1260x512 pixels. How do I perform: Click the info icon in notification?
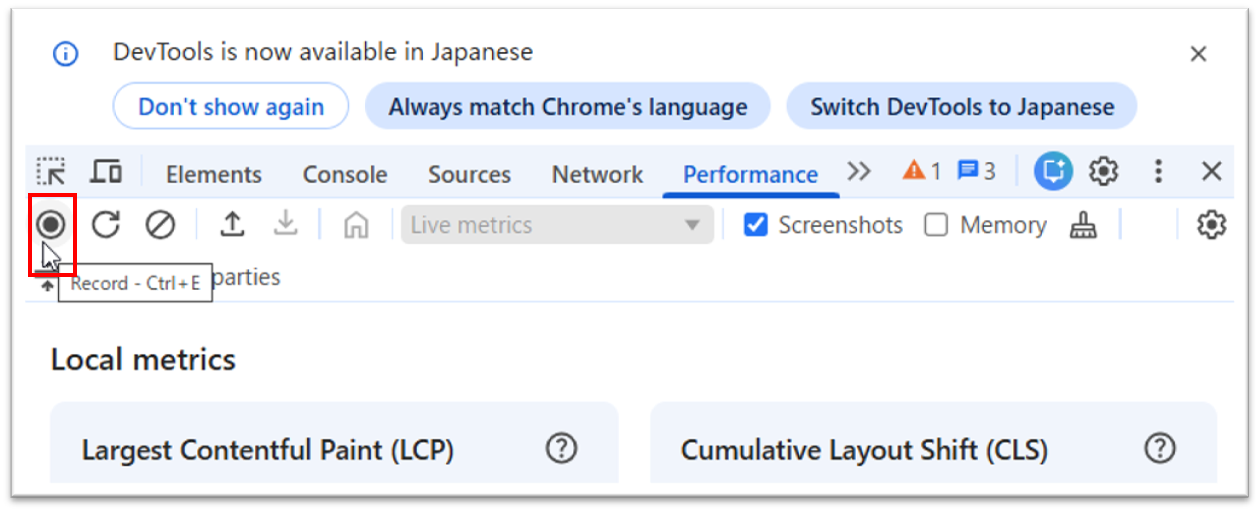coord(66,54)
